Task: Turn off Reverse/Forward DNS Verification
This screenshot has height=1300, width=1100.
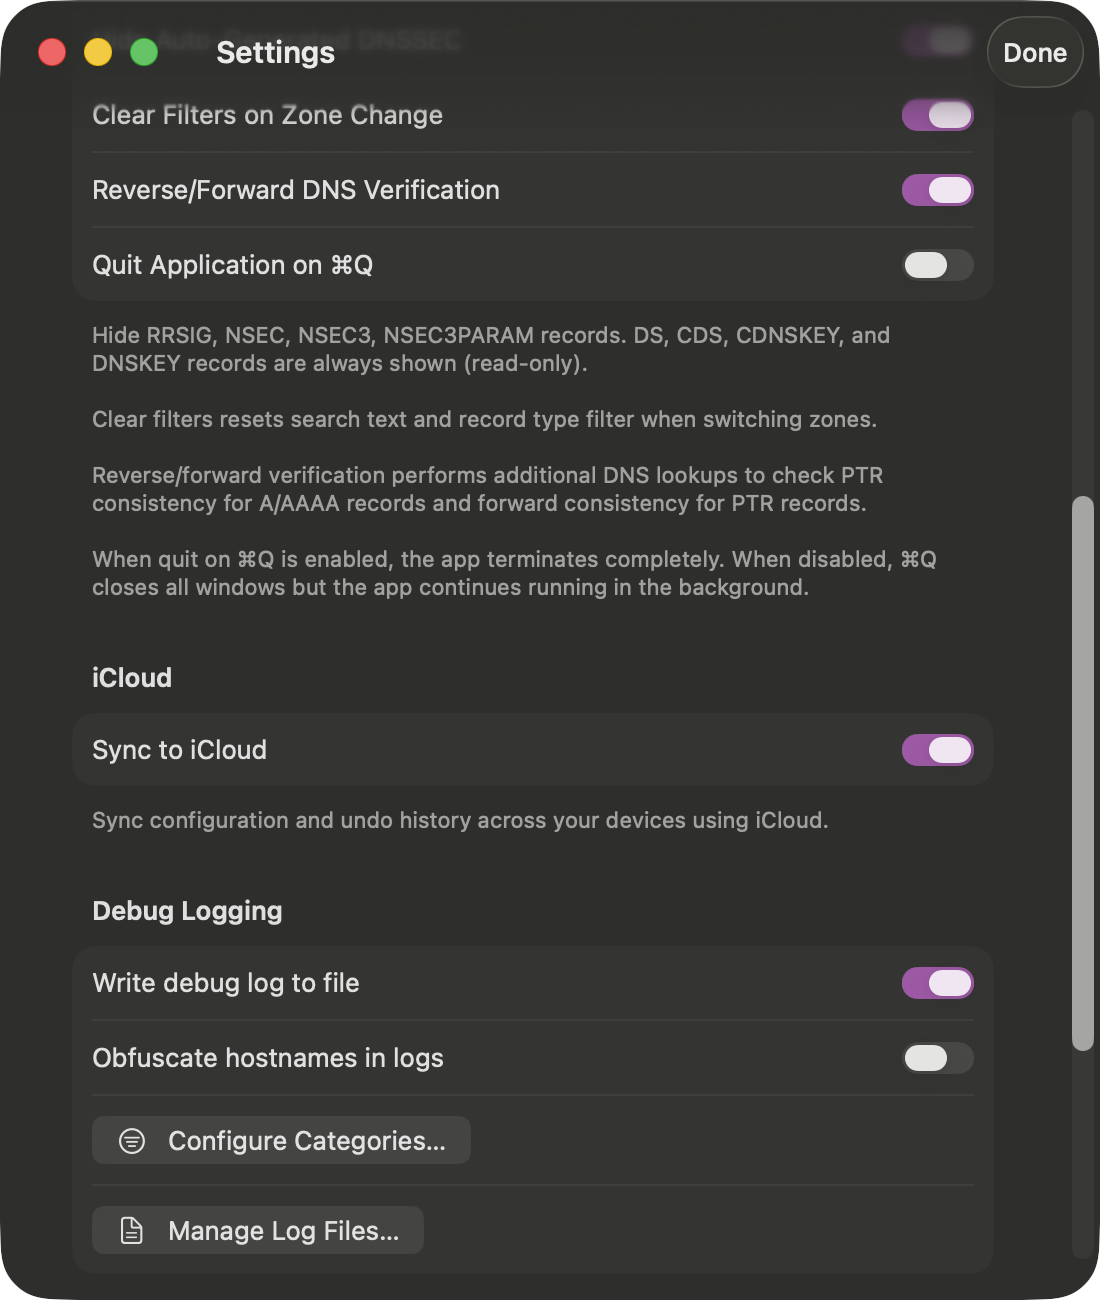Action: [937, 190]
